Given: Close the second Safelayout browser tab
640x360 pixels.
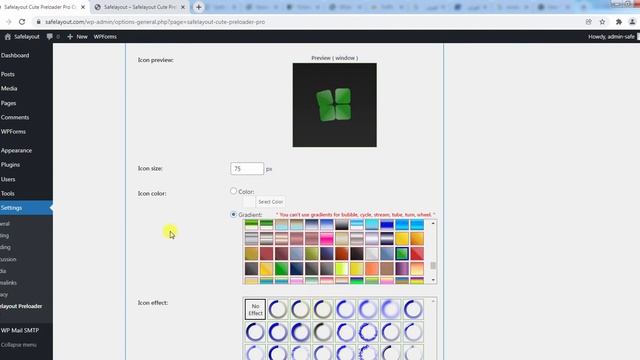Looking at the screenshot, I should (183, 7).
